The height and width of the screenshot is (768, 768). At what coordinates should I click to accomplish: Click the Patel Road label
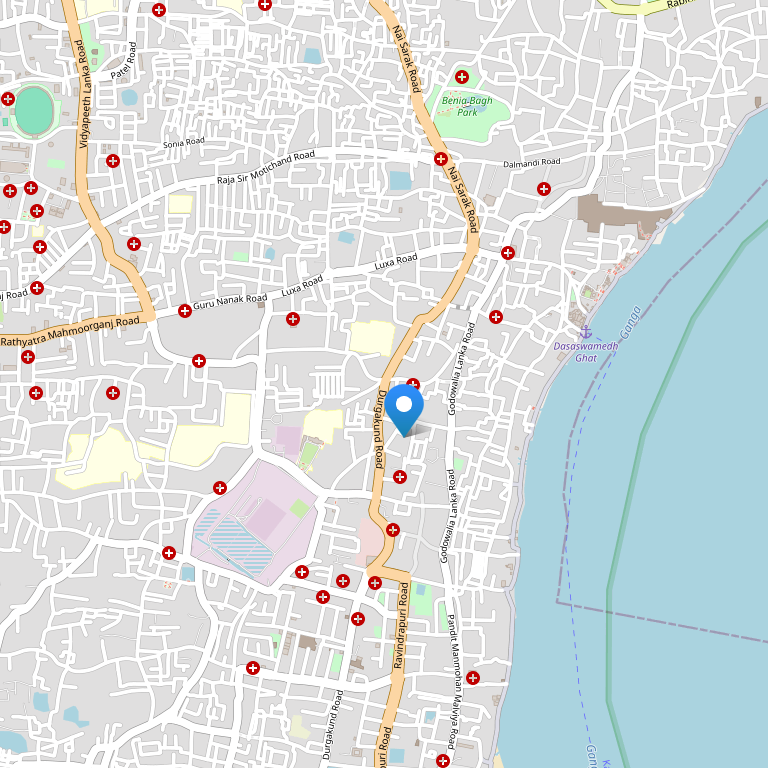(122, 60)
